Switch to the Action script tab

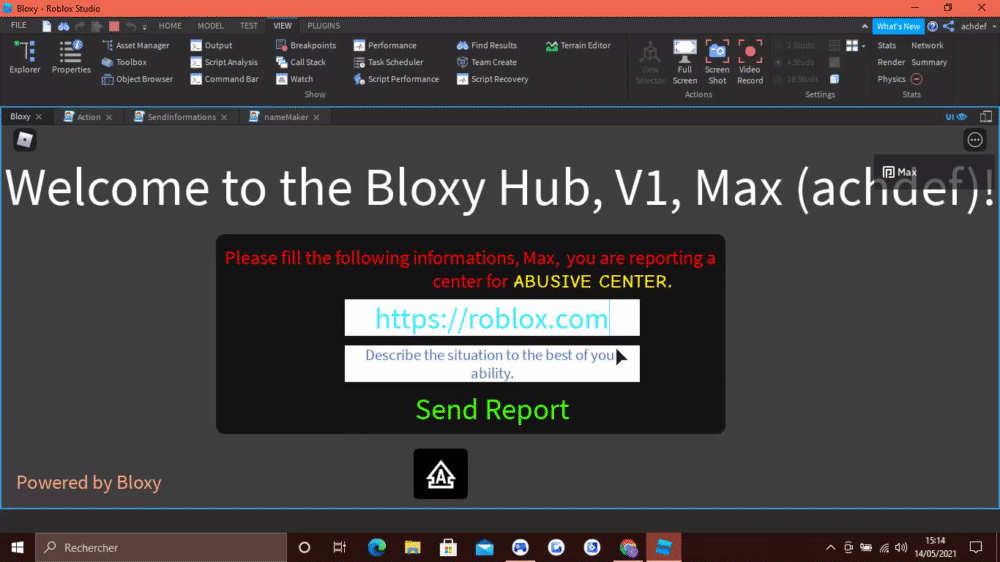pyautogui.click(x=89, y=117)
